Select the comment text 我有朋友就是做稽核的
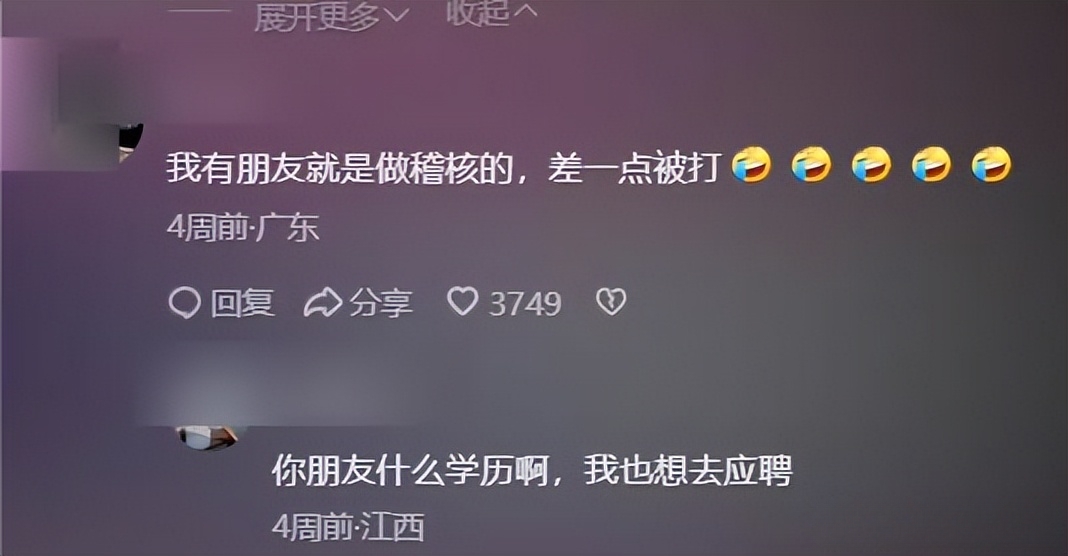Viewport: 1068px width, 556px height. 340,168
